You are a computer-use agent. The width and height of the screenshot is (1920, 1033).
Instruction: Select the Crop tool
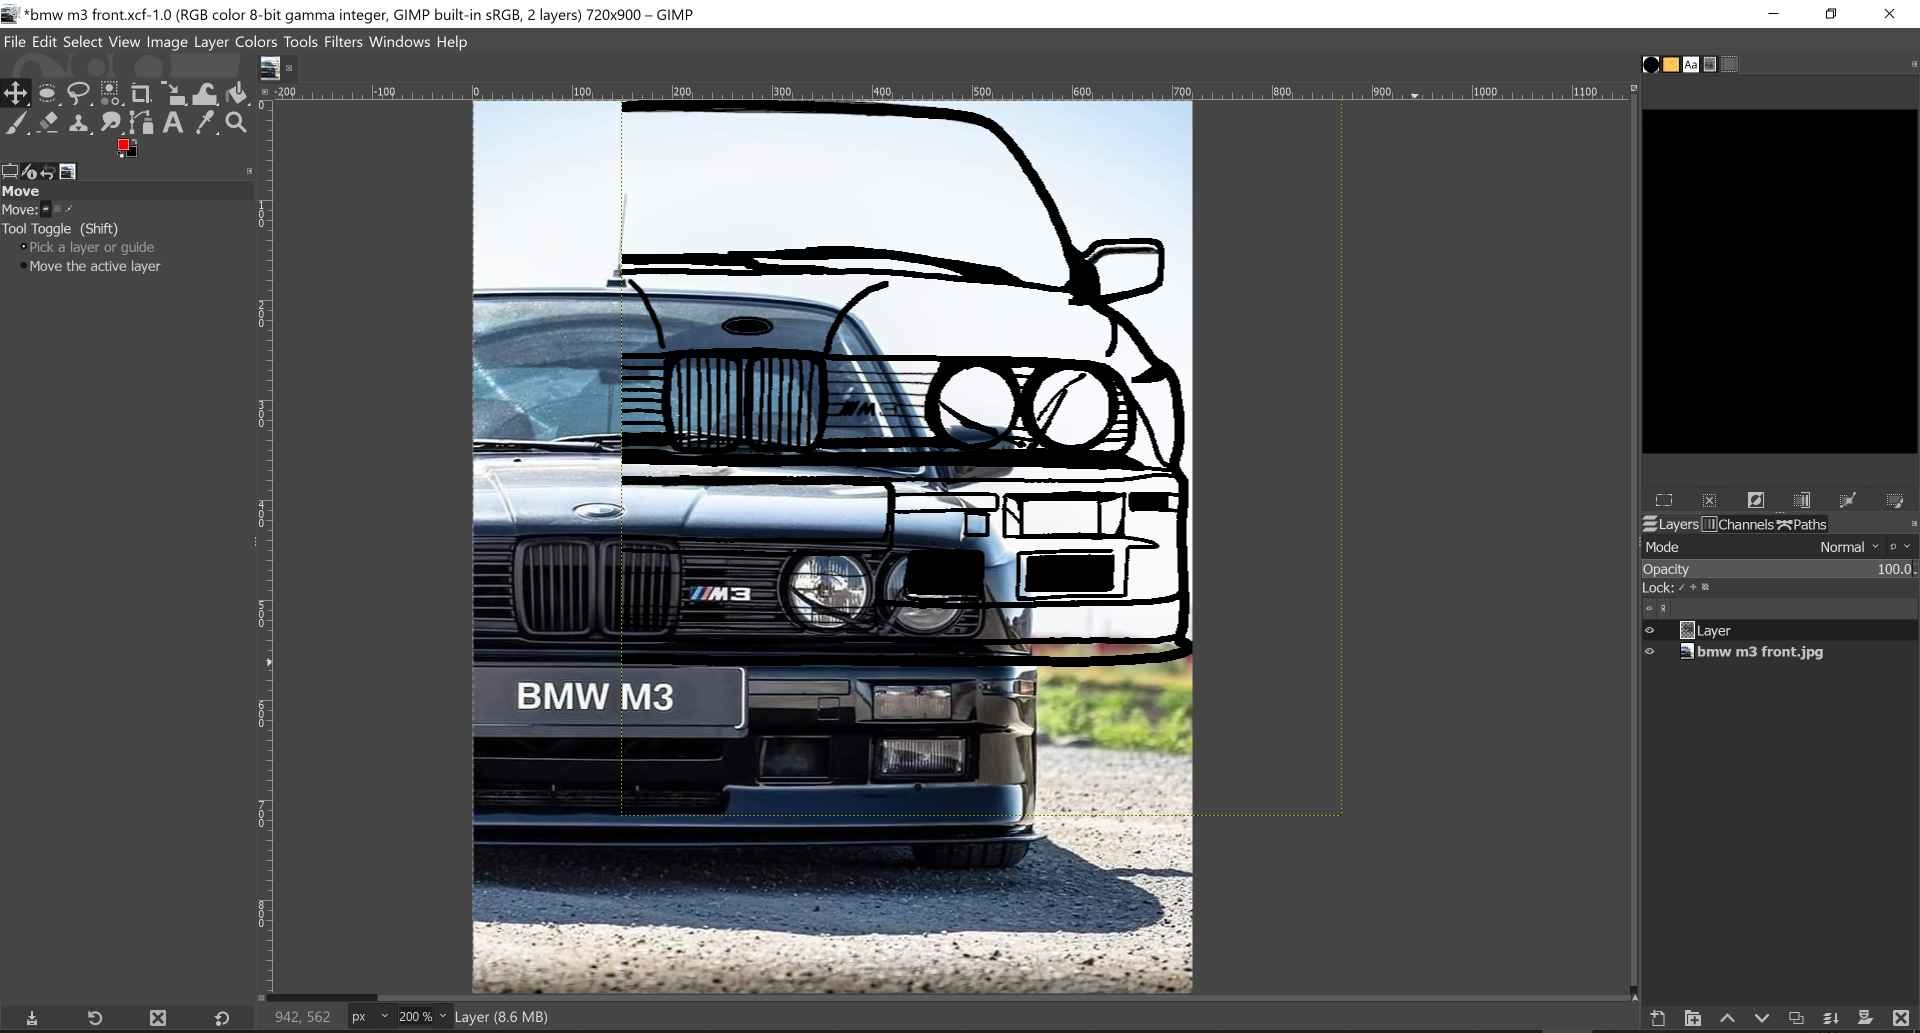[x=141, y=94]
